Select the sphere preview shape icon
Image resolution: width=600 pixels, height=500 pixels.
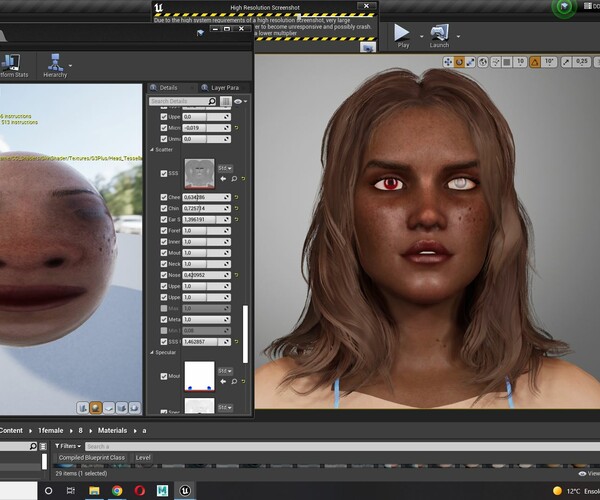(x=96, y=408)
